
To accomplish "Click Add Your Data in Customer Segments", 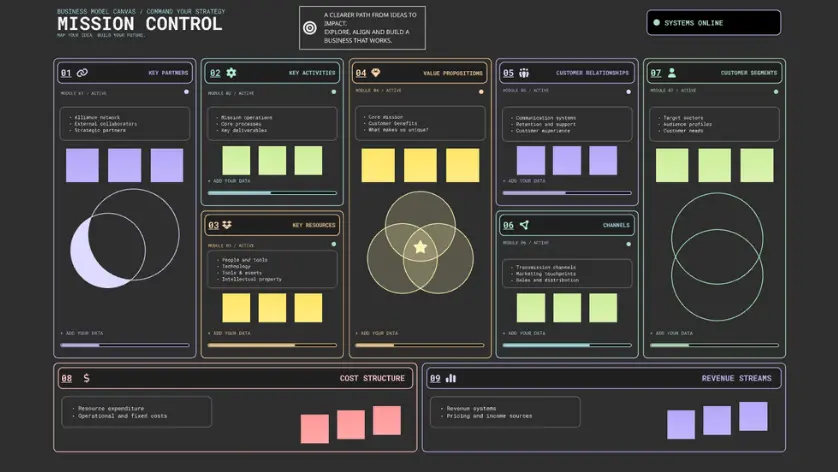I will tap(672, 333).
